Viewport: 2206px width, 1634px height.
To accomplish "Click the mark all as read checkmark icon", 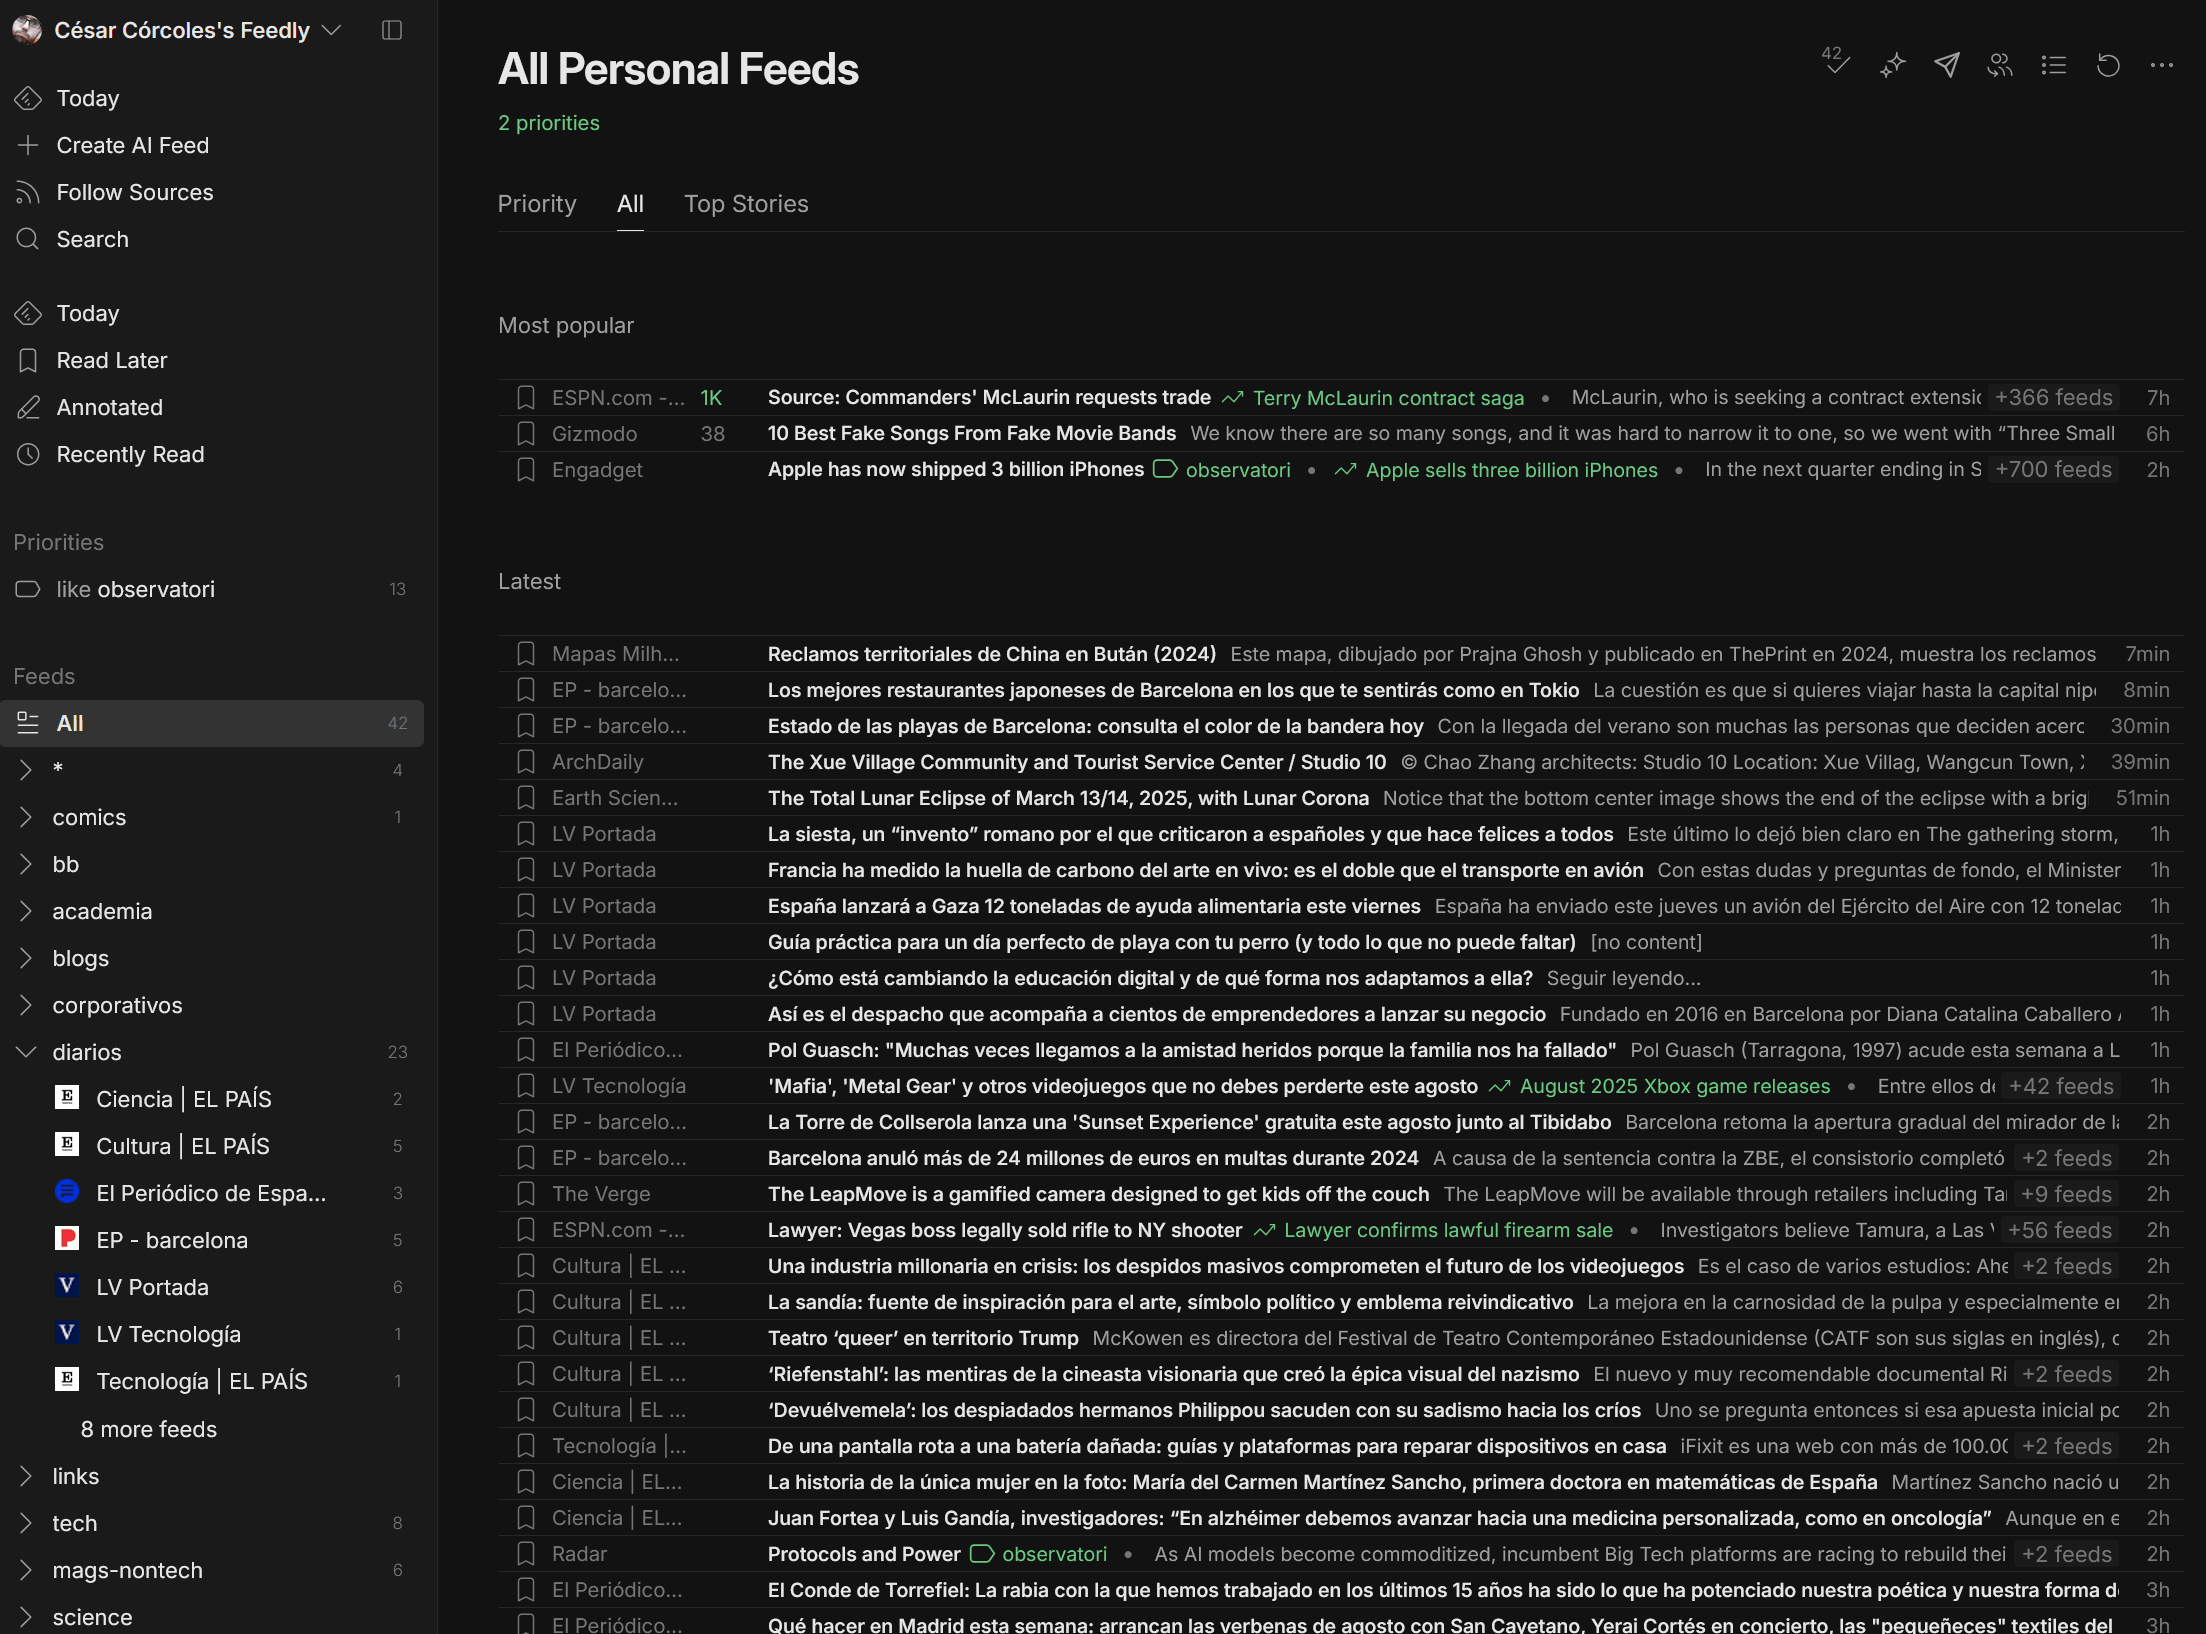I will pos(1836,63).
